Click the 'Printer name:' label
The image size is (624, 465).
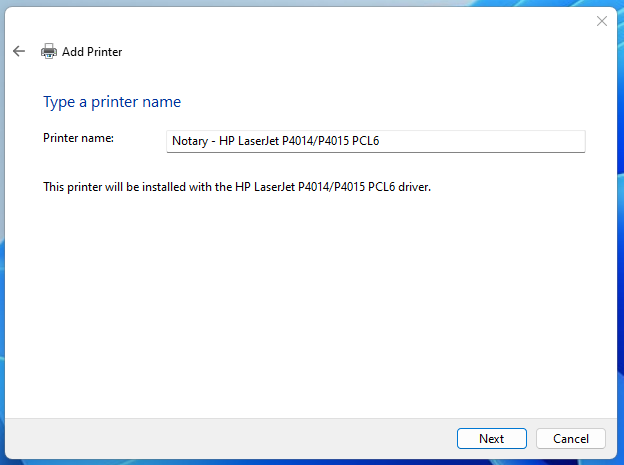78,138
